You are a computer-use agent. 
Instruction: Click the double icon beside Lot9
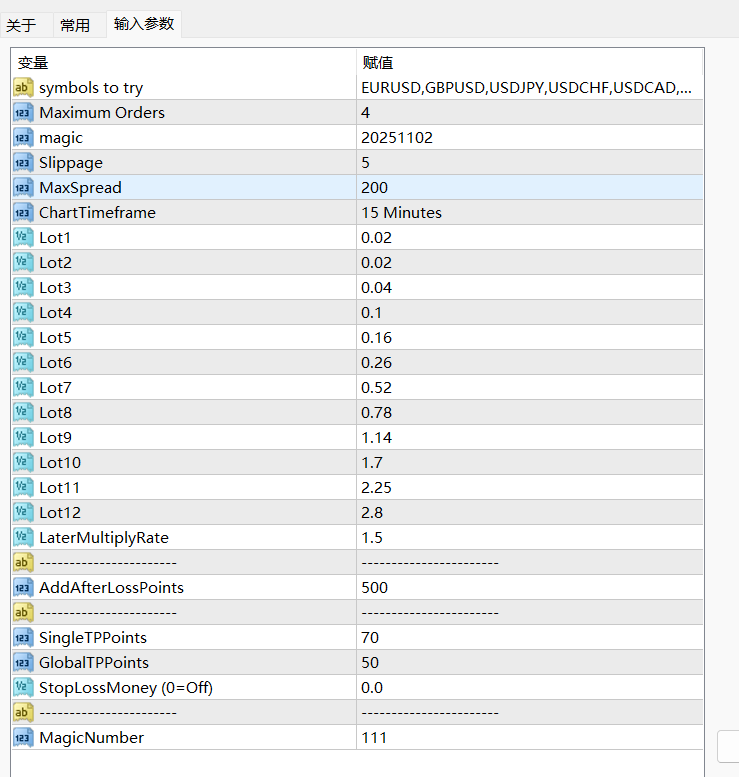(x=23, y=437)
